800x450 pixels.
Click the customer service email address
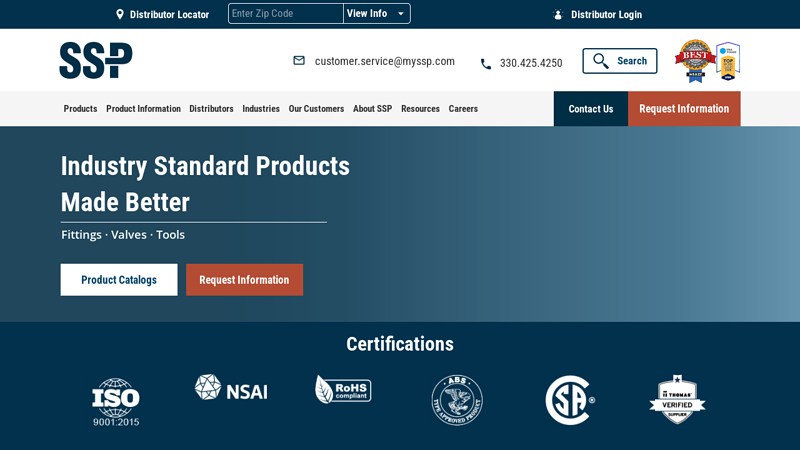click(384, 61)
